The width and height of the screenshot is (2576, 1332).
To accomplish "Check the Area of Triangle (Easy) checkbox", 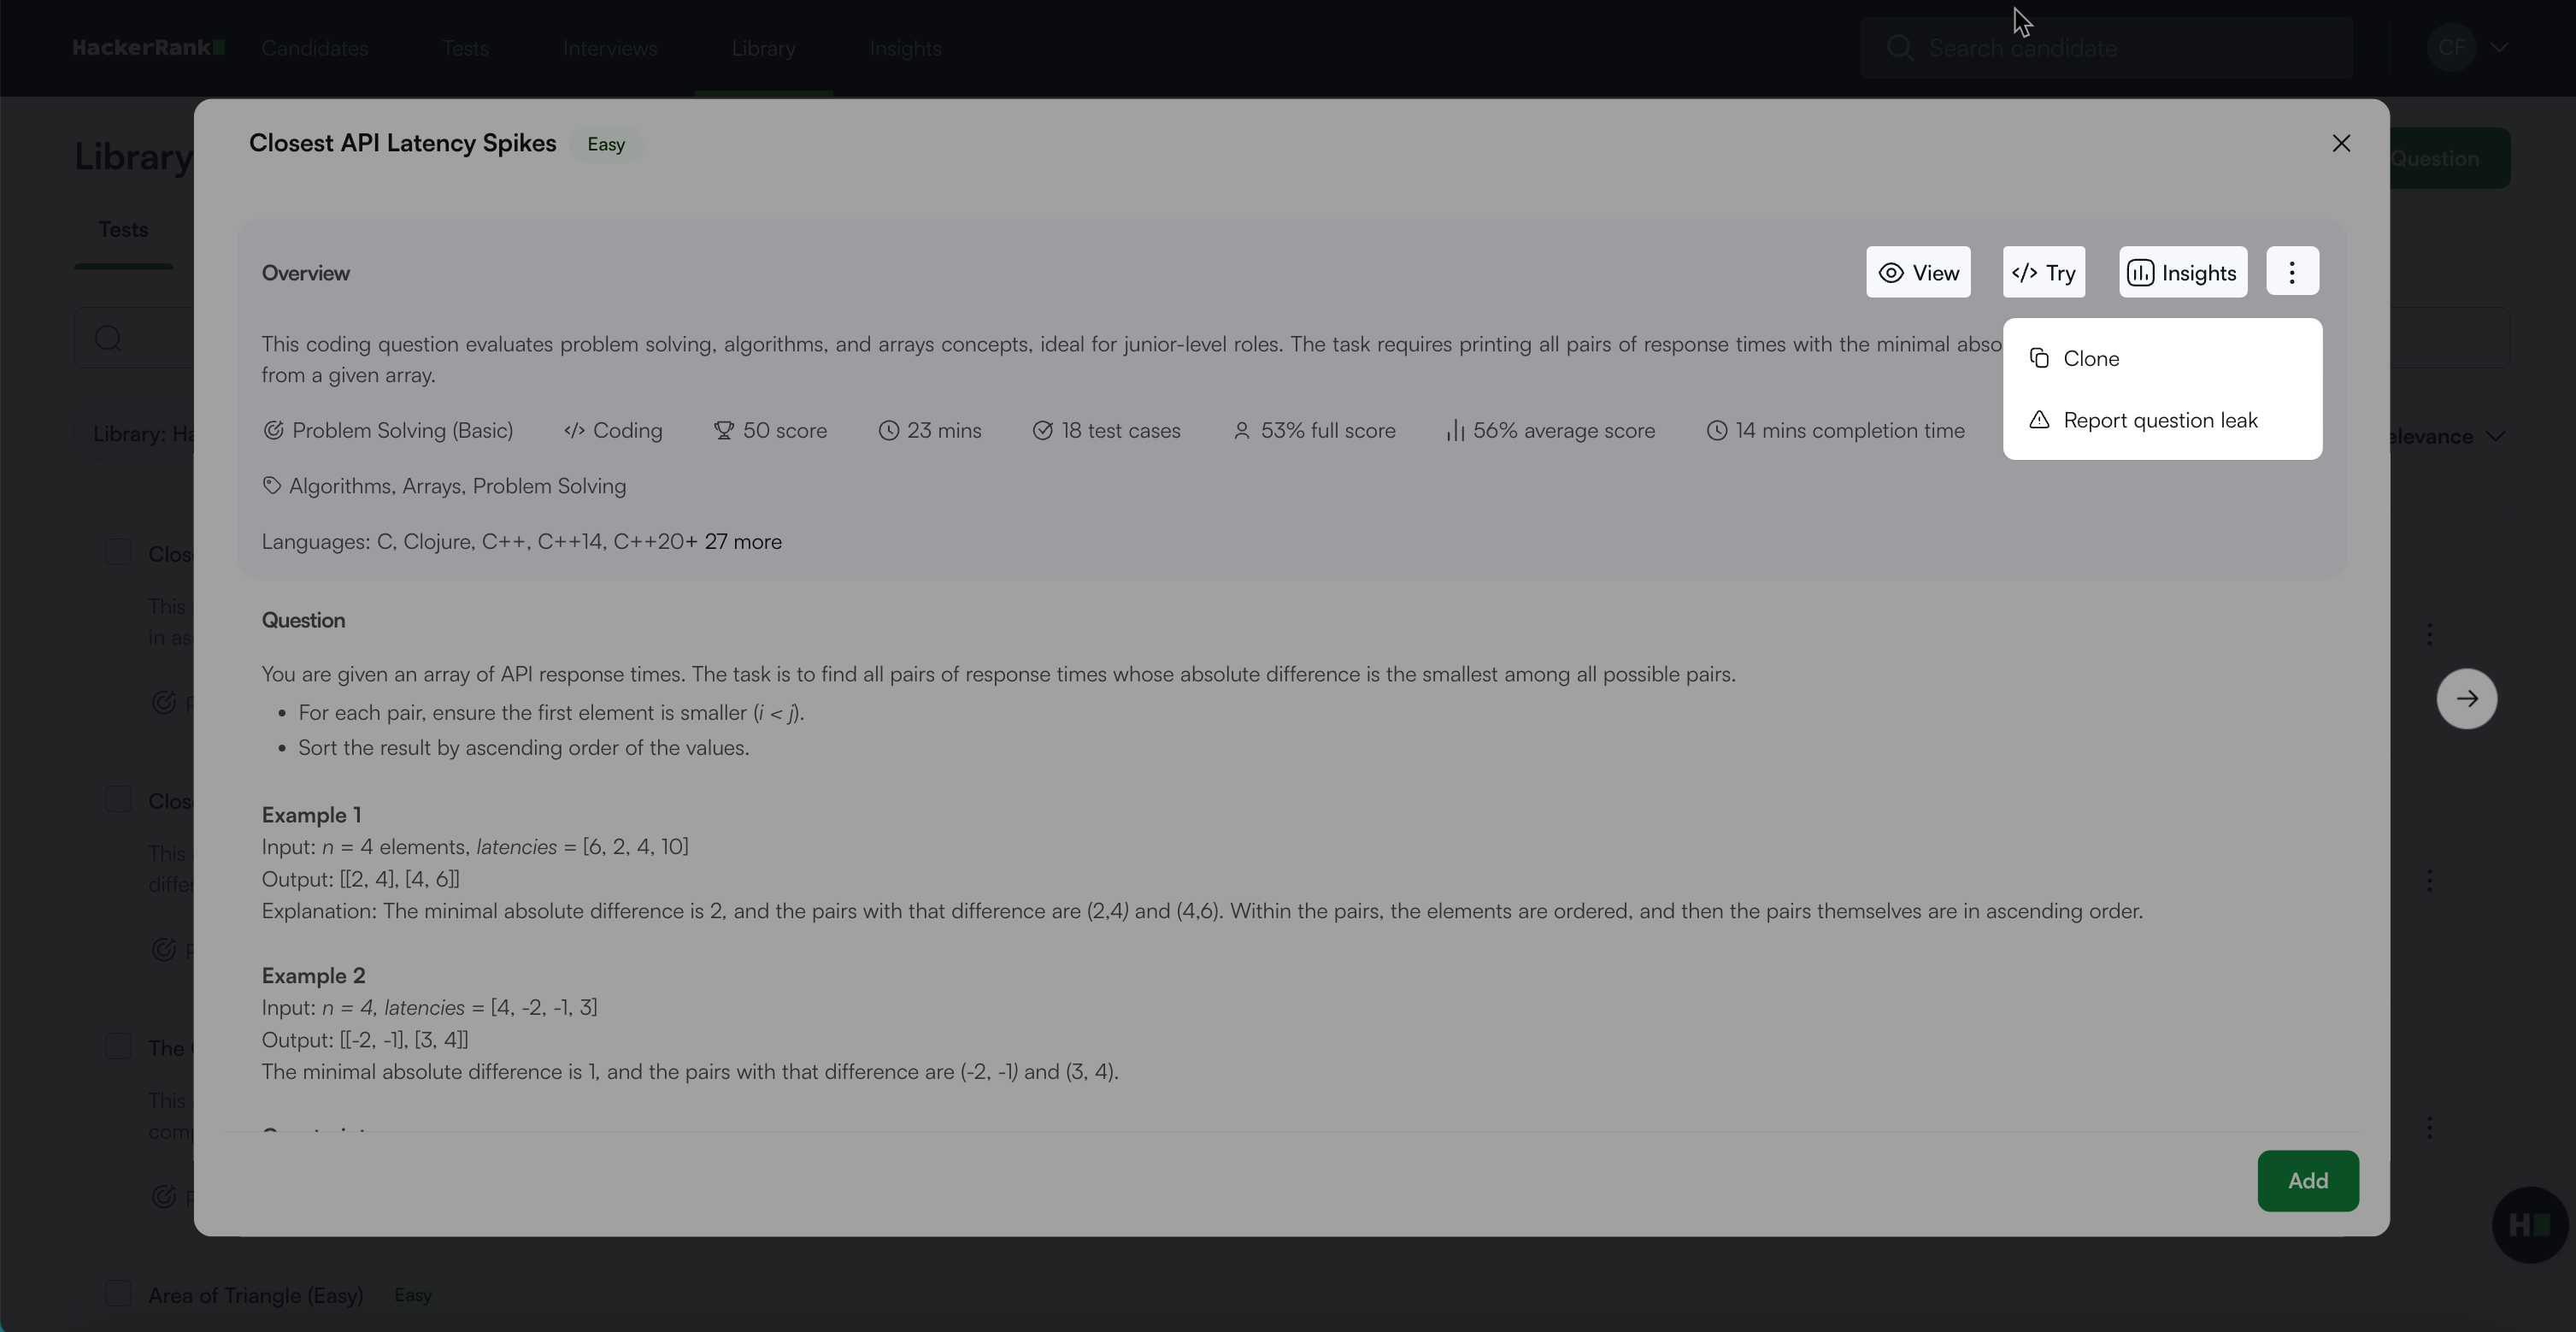I will pos(118,1294).
